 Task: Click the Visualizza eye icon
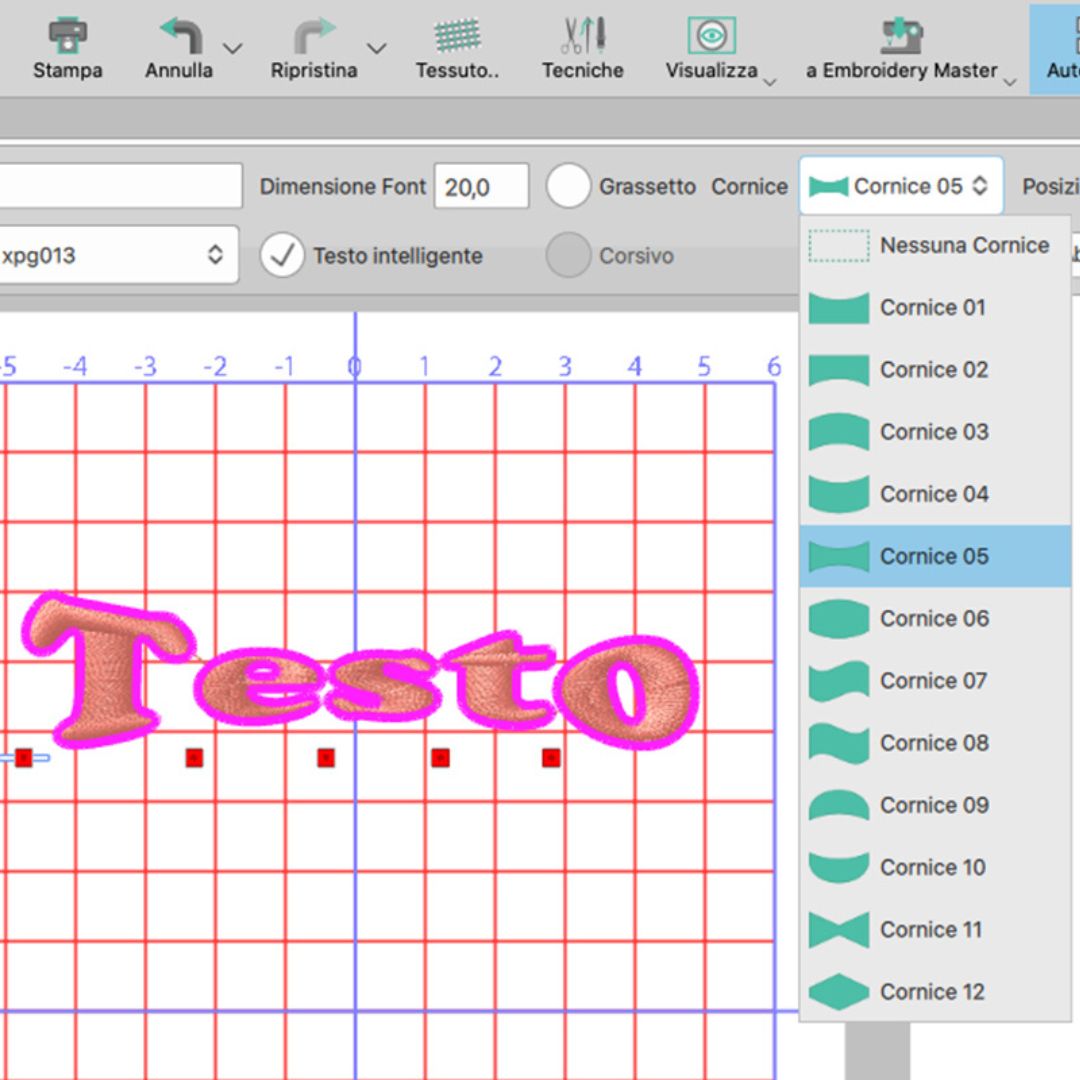tap(711, 37)
